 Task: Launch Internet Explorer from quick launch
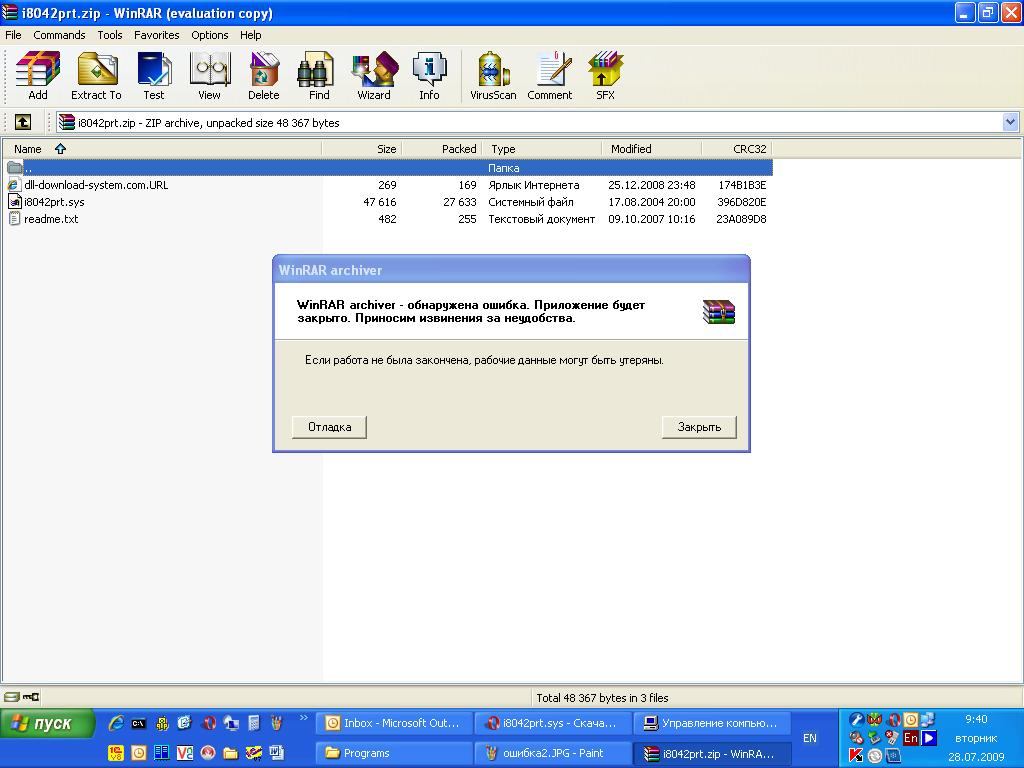[116, 722]
